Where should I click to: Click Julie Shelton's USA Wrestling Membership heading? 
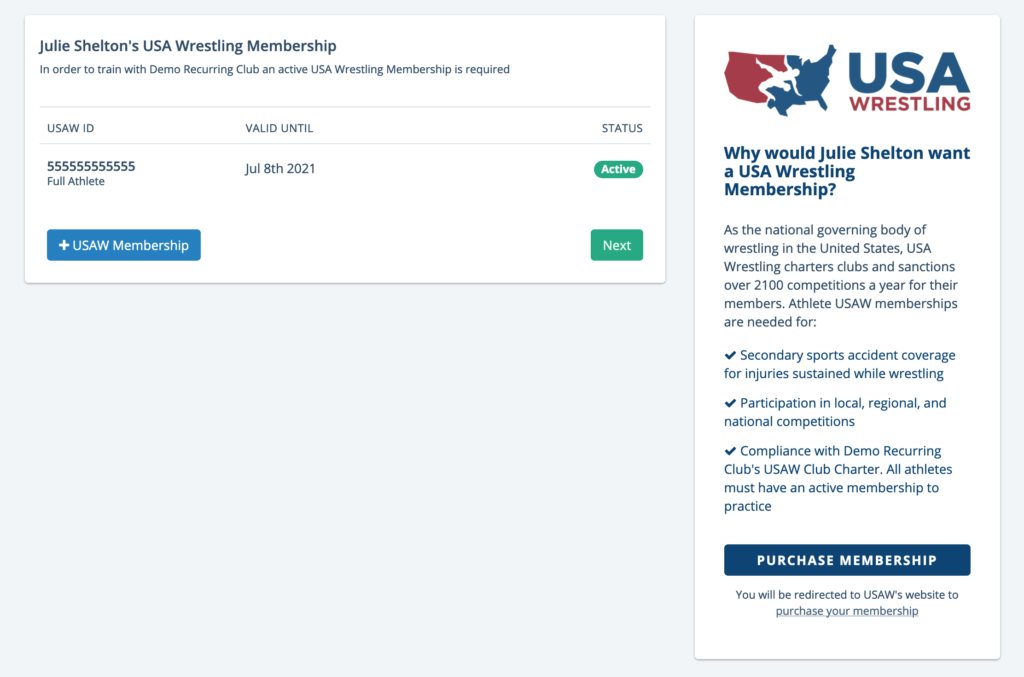click(x=188, y=46)
